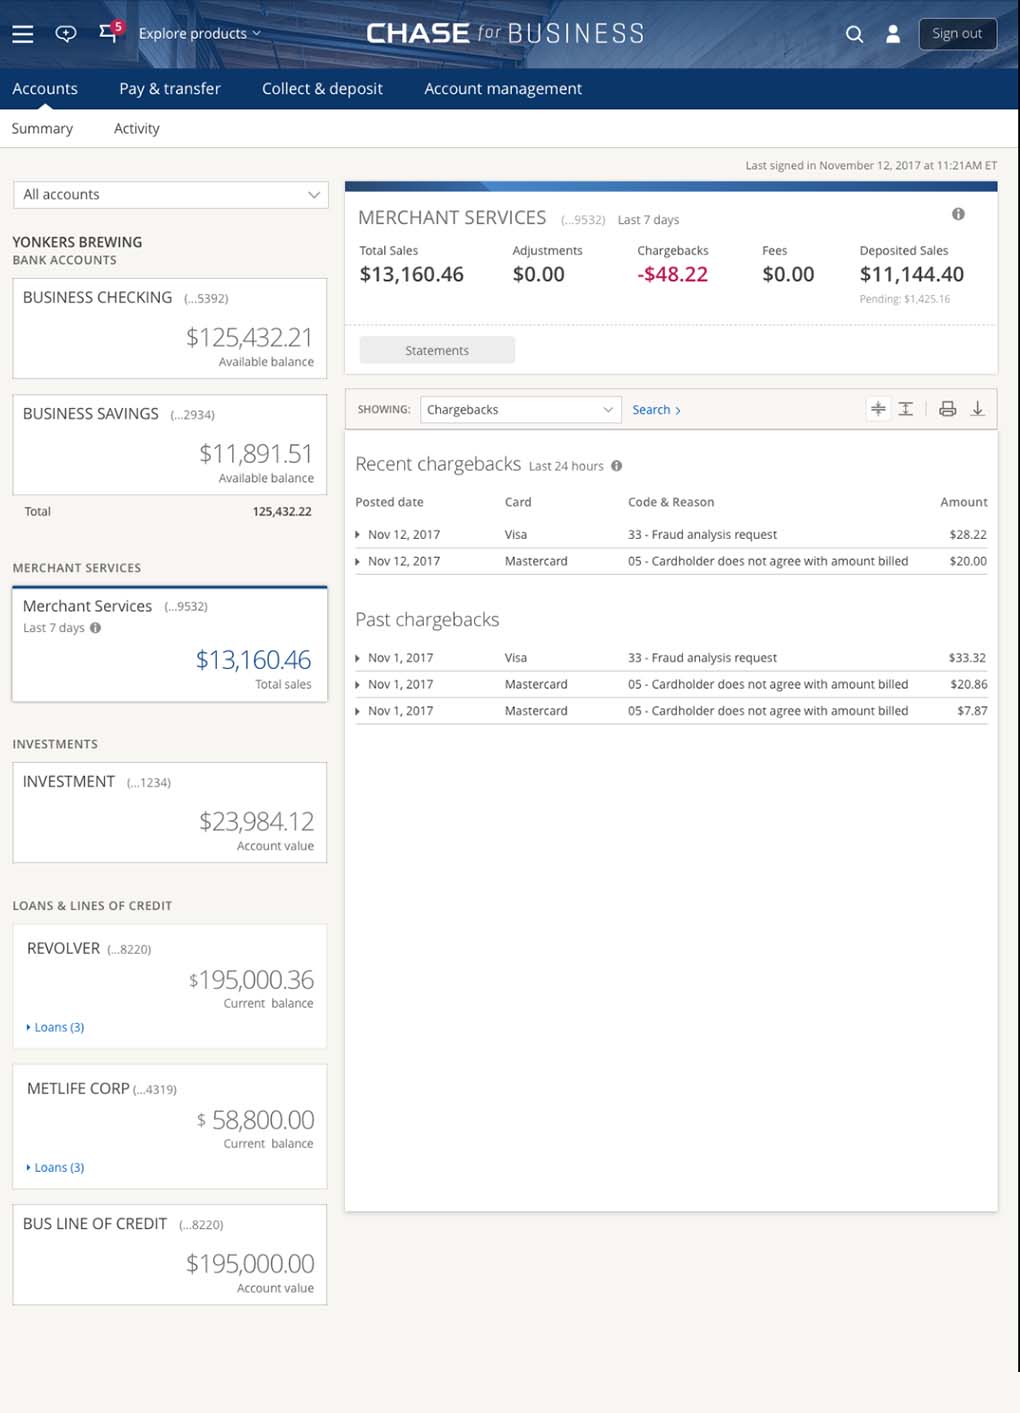
Task: Click info icon next to Last 24 hours
Action: point(616,466)
